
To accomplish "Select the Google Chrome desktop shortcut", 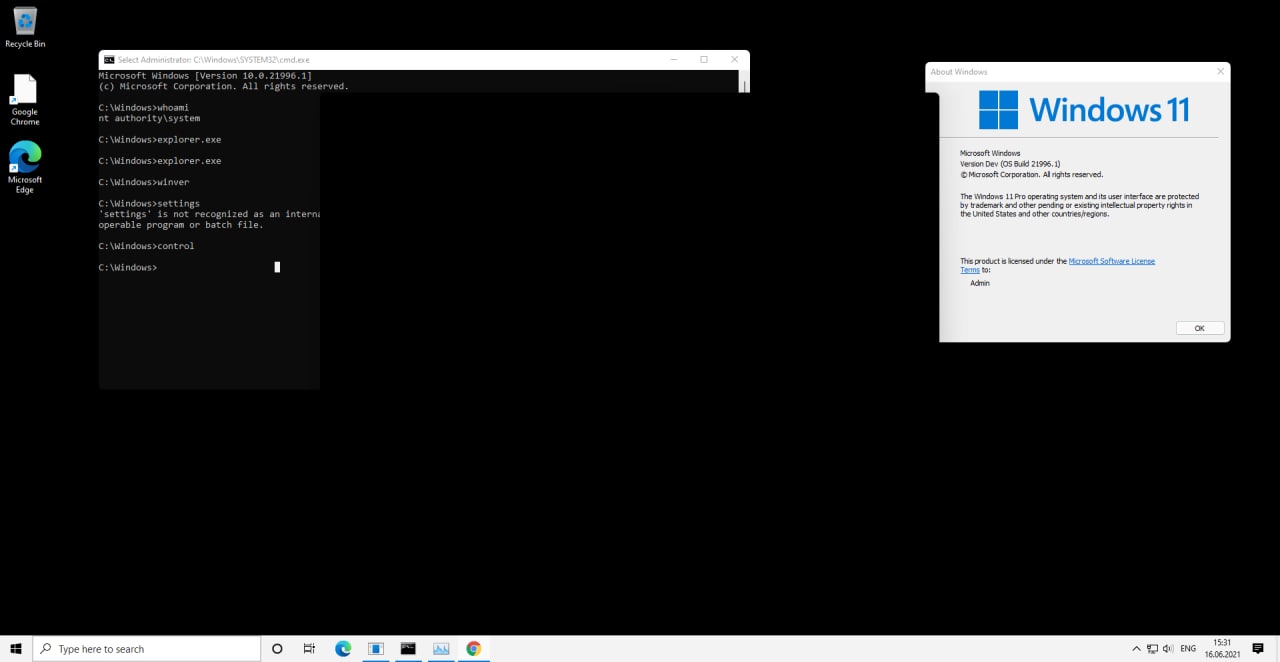I will point(25,100).
